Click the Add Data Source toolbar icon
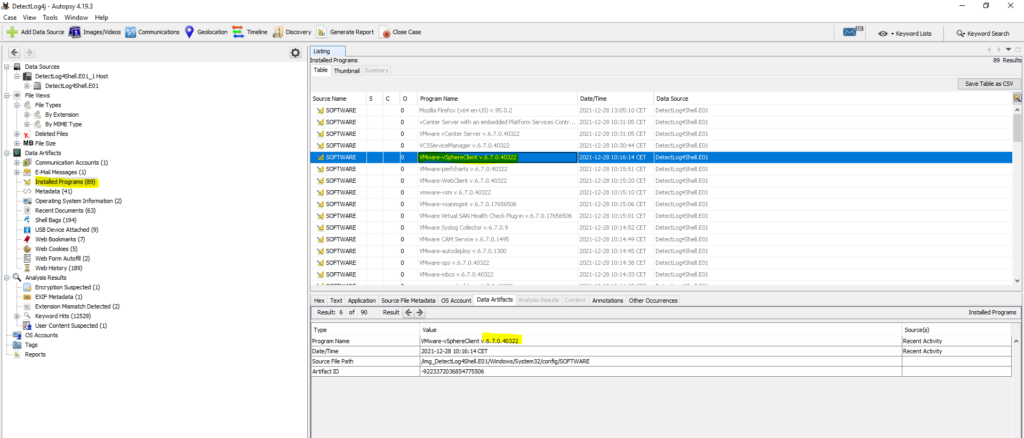 pyautogui.click(x=12, y=32)
